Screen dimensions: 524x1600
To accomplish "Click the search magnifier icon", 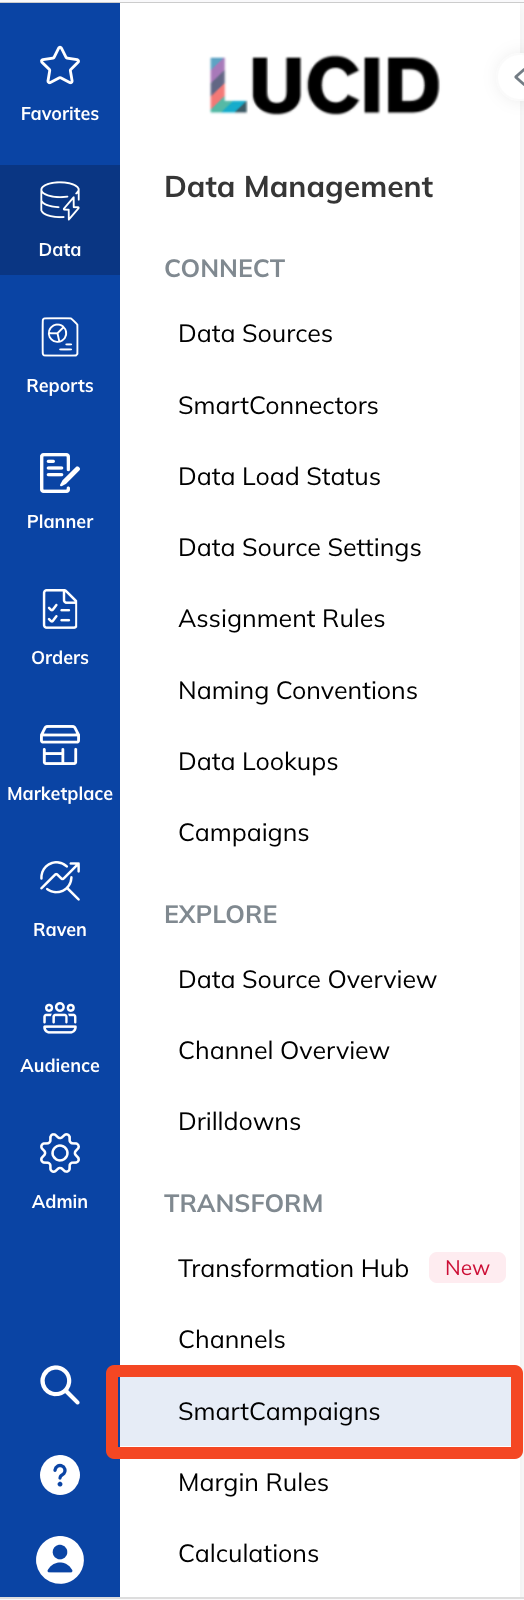I will coord(60,1385).
